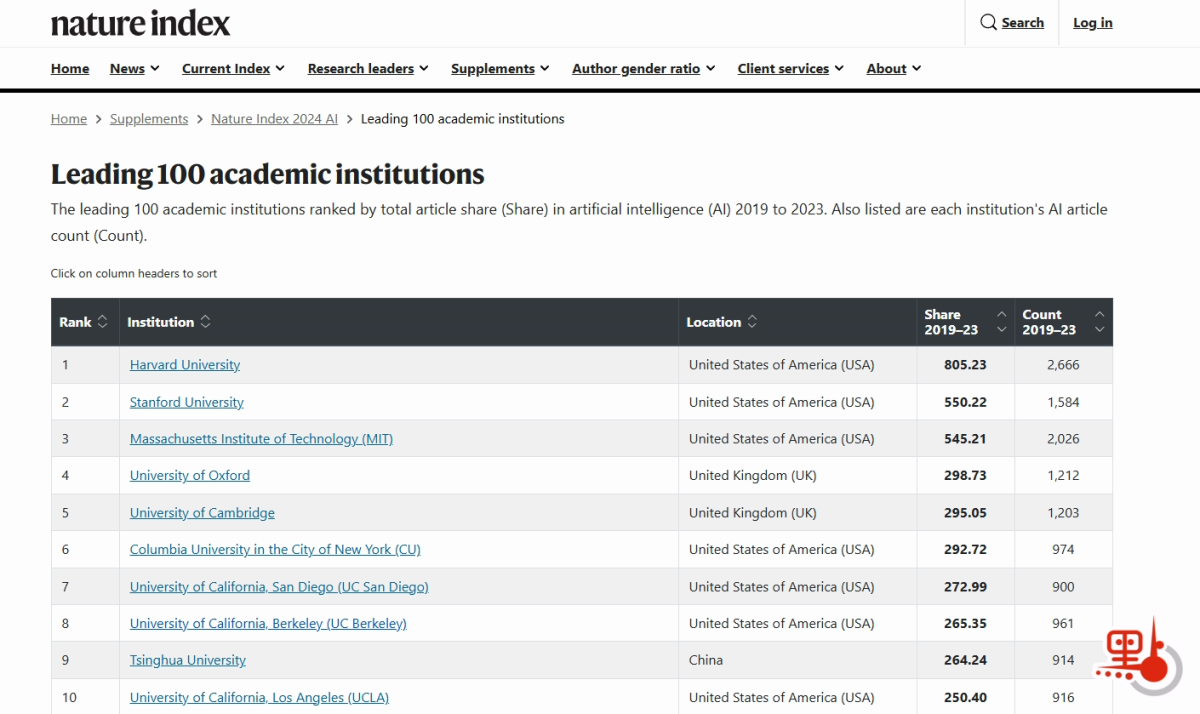Click University of Oxford's United Kingdom location
The image size is (1200, 714).
pyautogui.click(x=753, y=476)
